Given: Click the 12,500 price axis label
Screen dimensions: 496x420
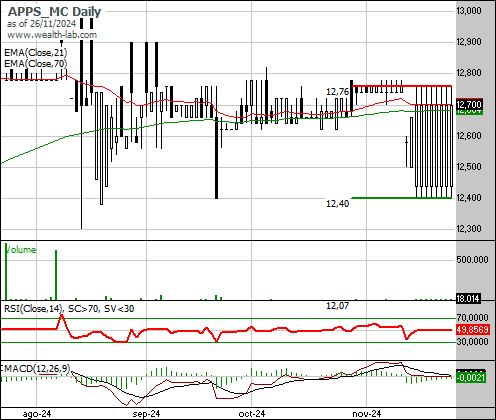Looking at the screenshot, I should tap(469, 167).
